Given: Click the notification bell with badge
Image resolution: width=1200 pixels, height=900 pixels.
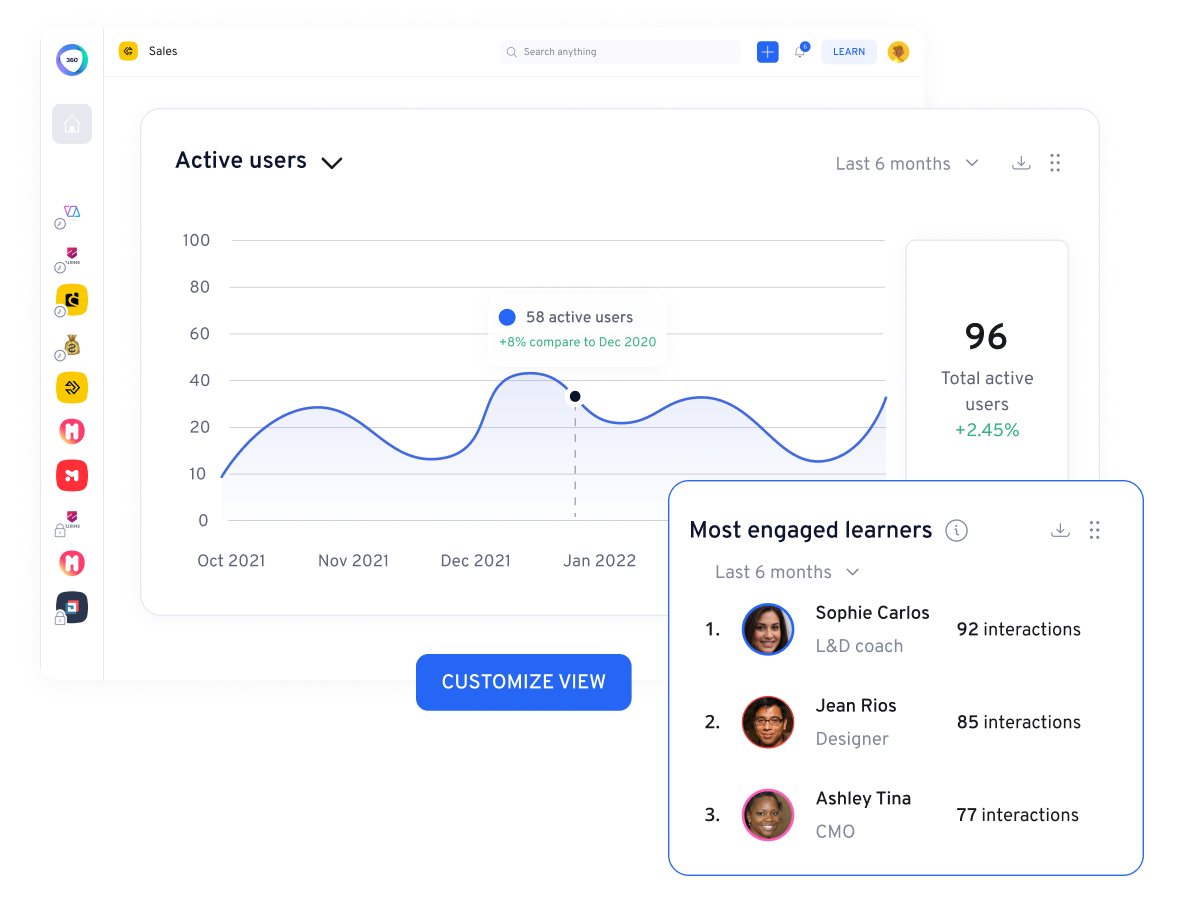Looking at the screenshot, I should [800, 52].
